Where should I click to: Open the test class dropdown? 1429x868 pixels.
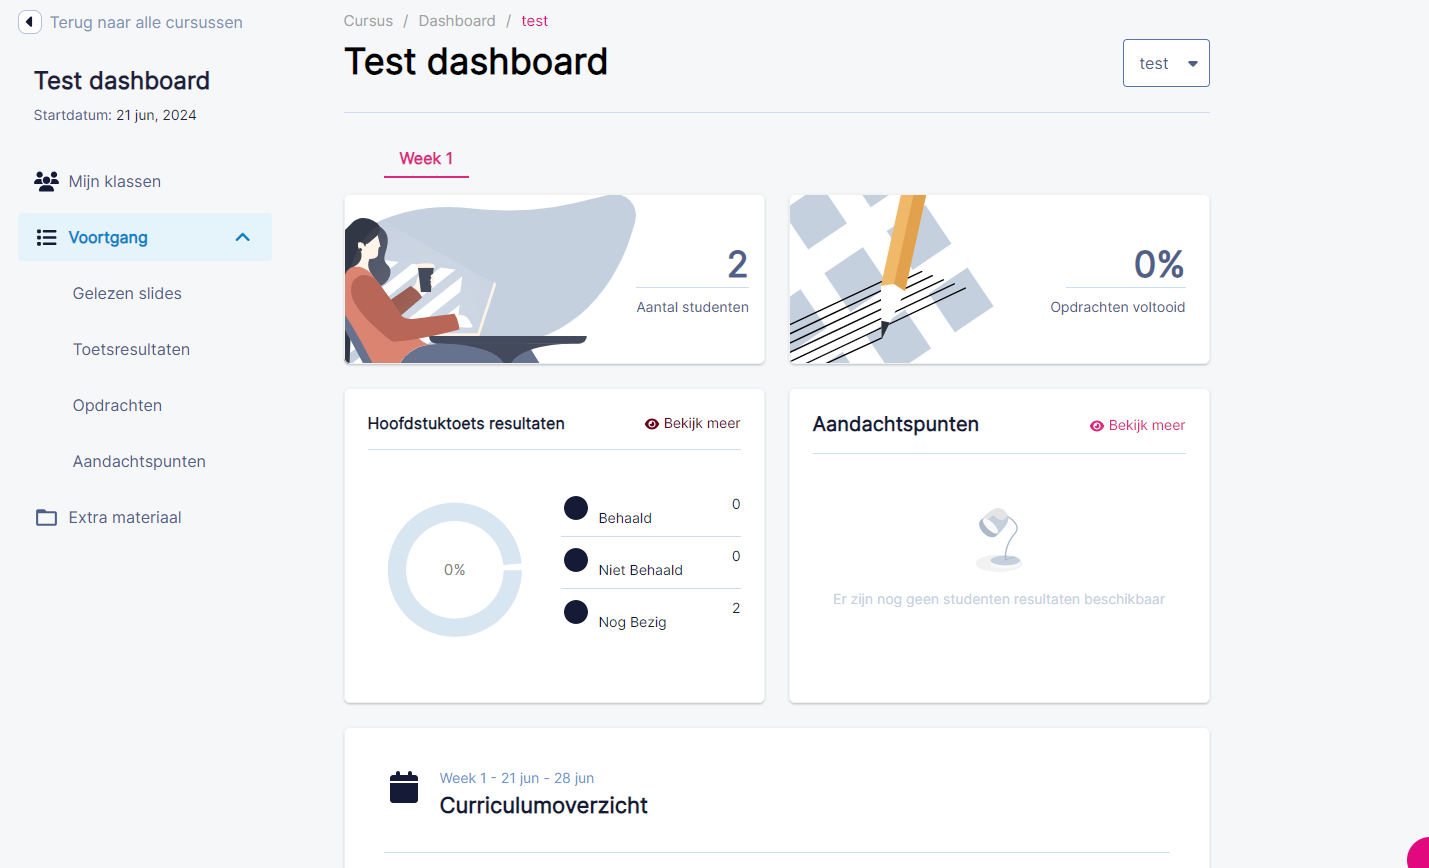click(1166, 63)
